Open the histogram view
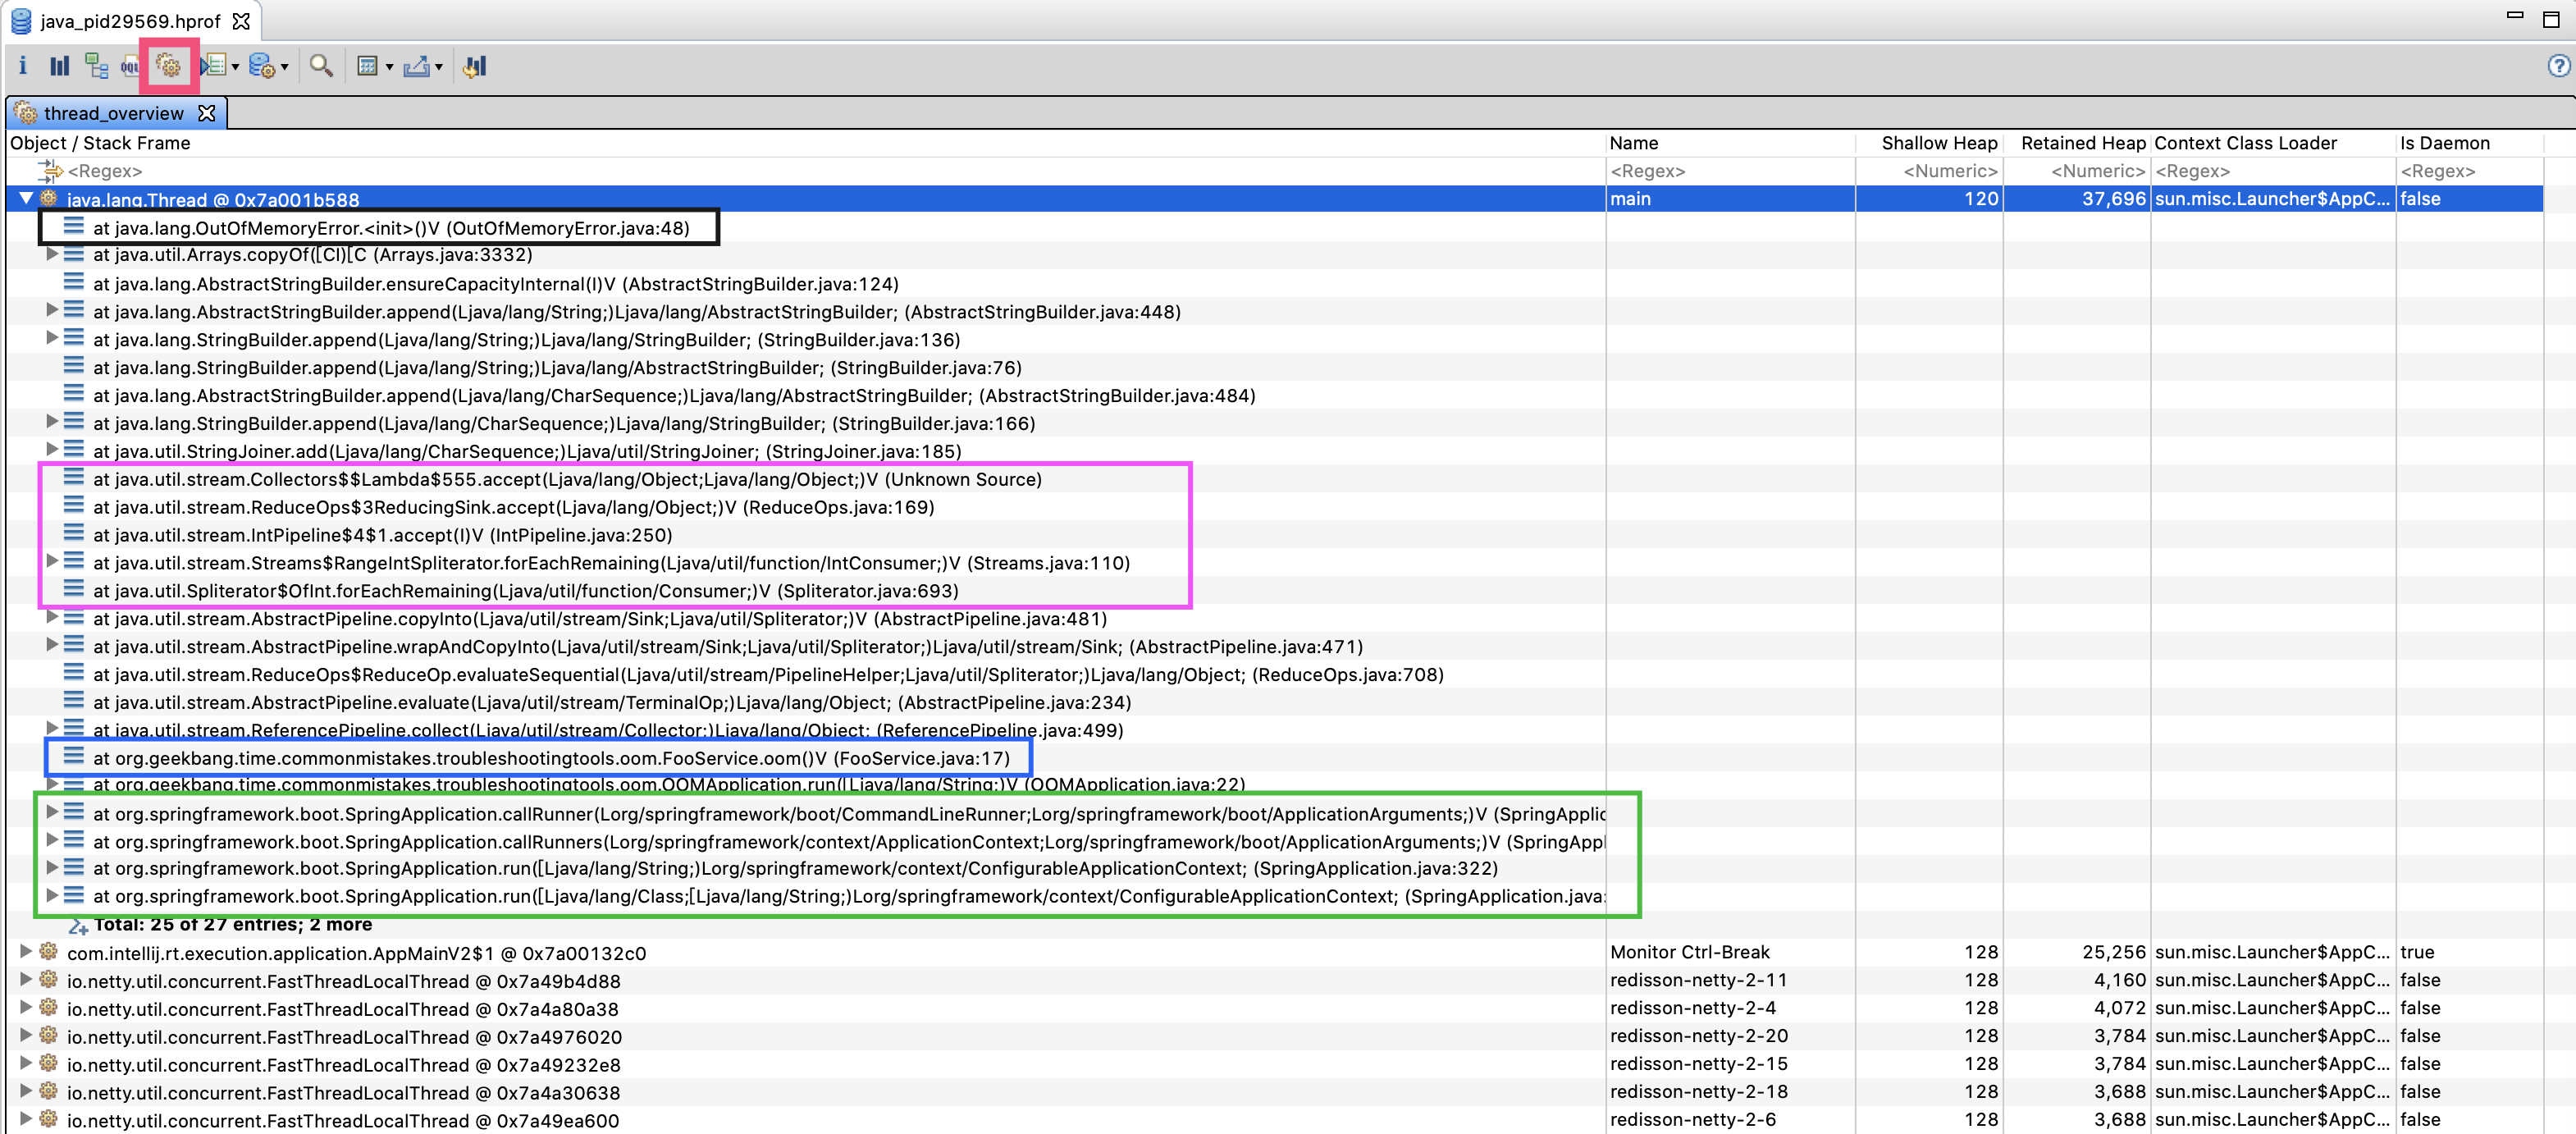The width and height of the screenshot is (2576, 1134). pyautogui.click(x=60, y=66)
